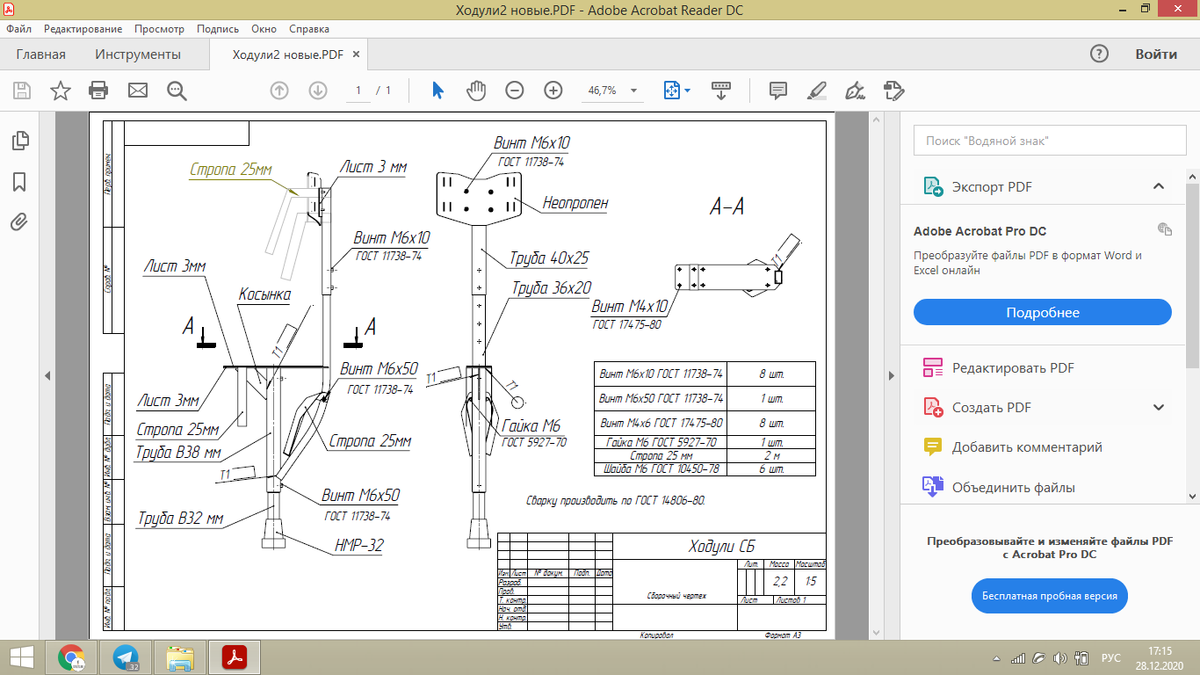
Task: Open the Окно menu
Action: [265, 29]
